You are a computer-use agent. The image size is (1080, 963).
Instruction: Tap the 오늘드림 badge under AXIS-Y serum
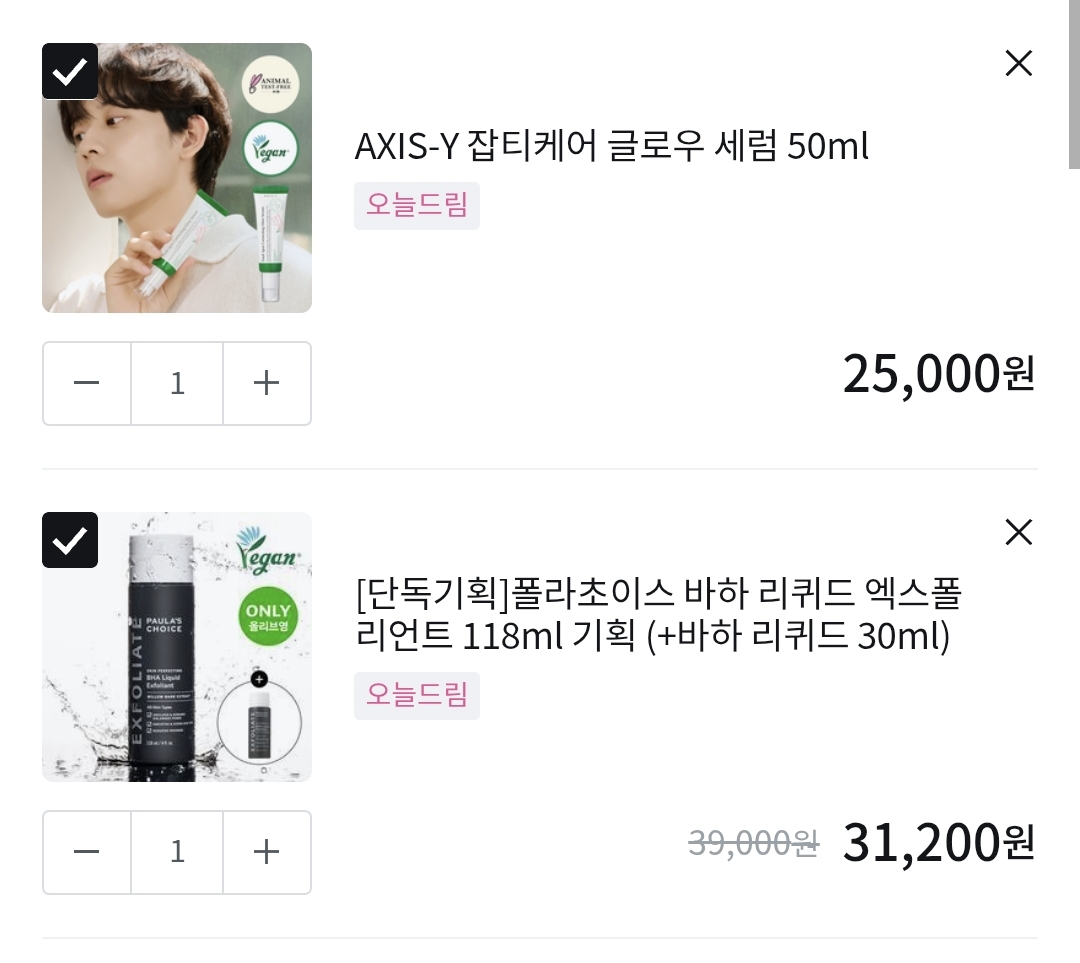(x=416, y=205)
